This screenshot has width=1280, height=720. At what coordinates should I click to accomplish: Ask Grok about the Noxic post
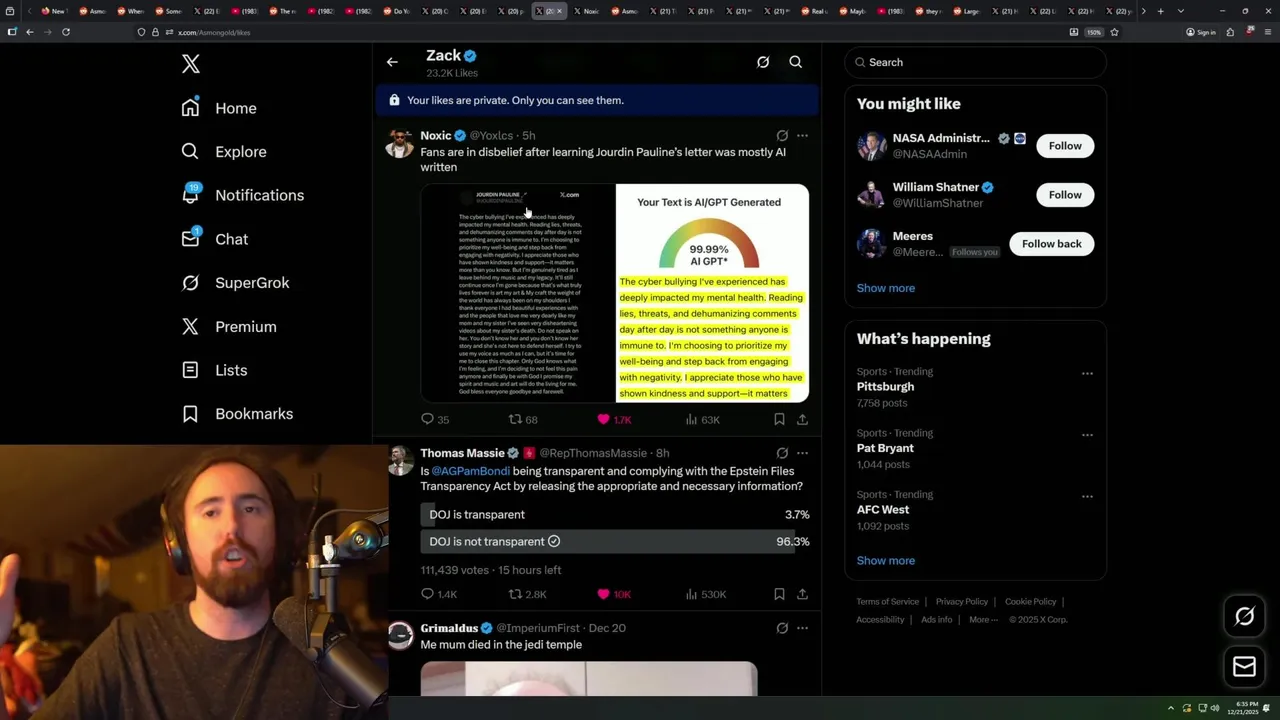coord(782,135)
